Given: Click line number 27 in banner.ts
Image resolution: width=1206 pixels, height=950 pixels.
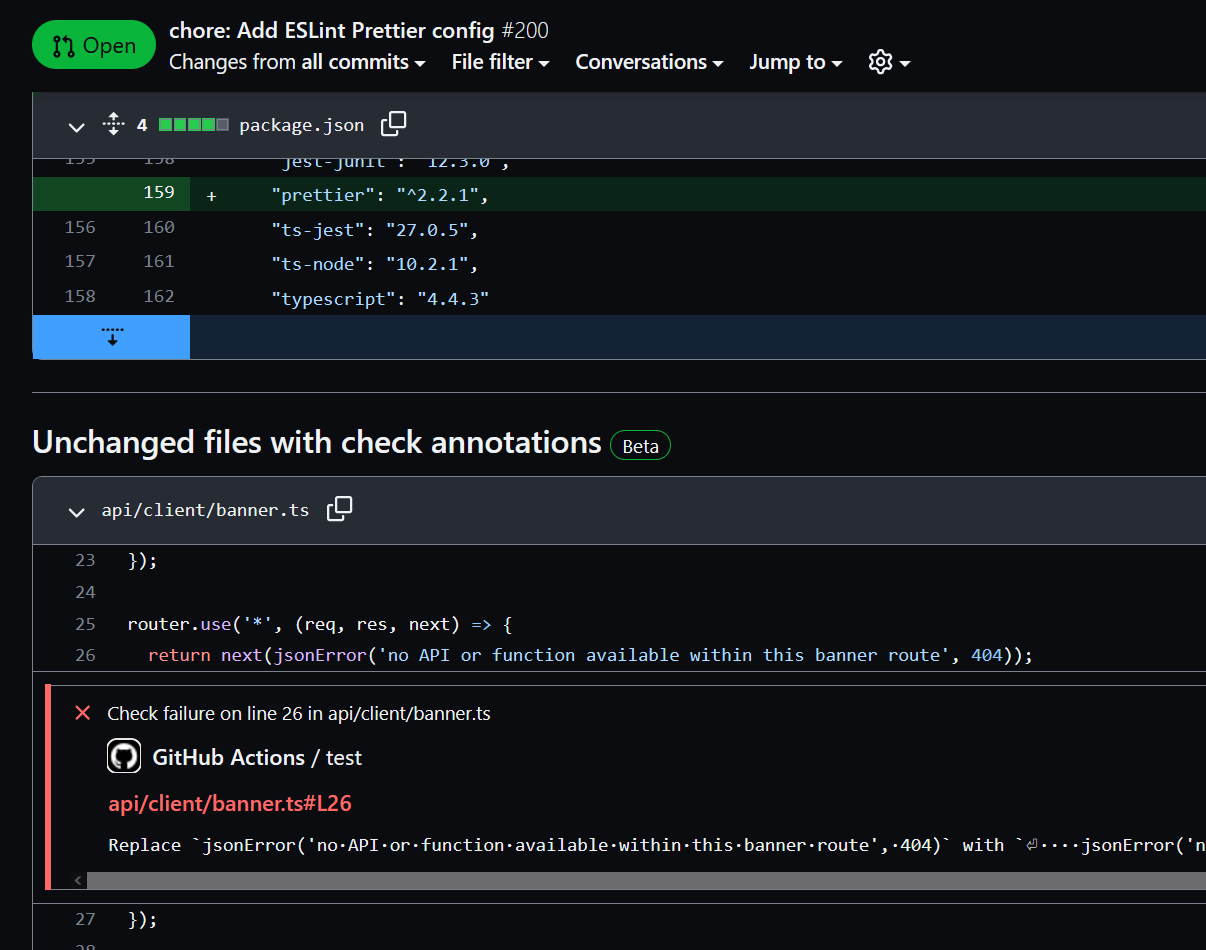Looking at the screenshot, I should (85, 918).
